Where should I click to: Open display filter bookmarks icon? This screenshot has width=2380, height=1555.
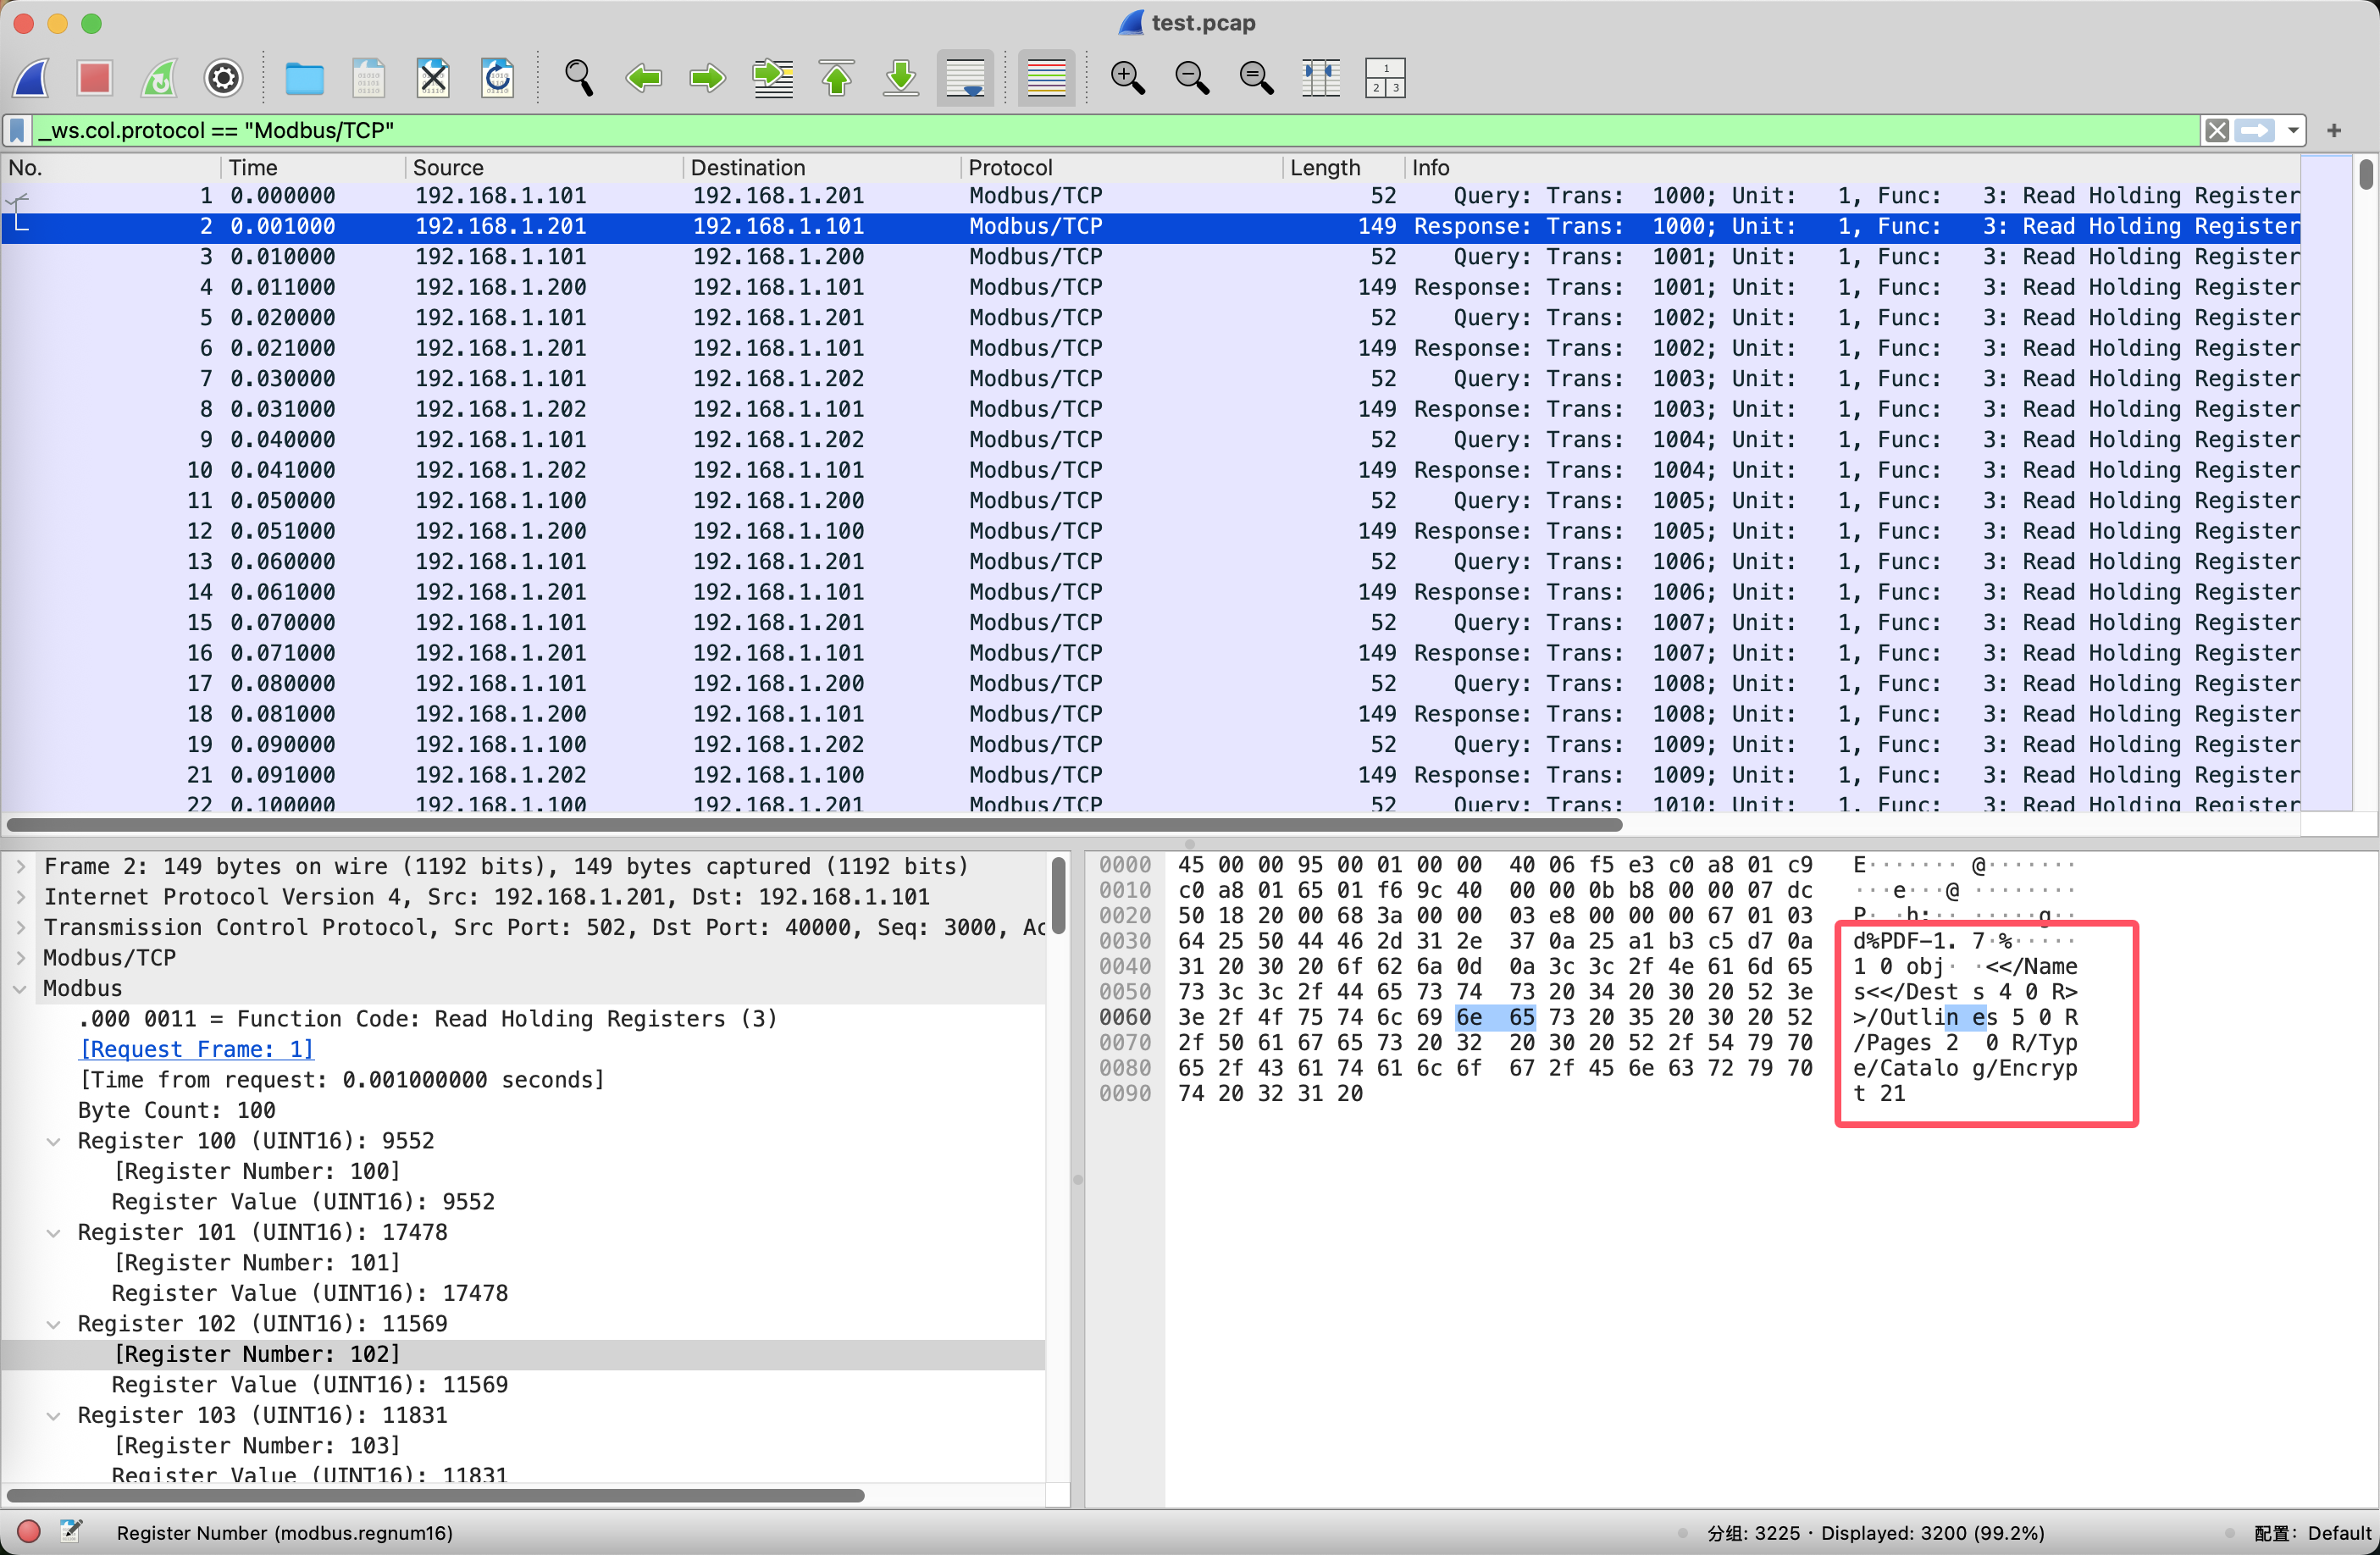tap(17, 130)
